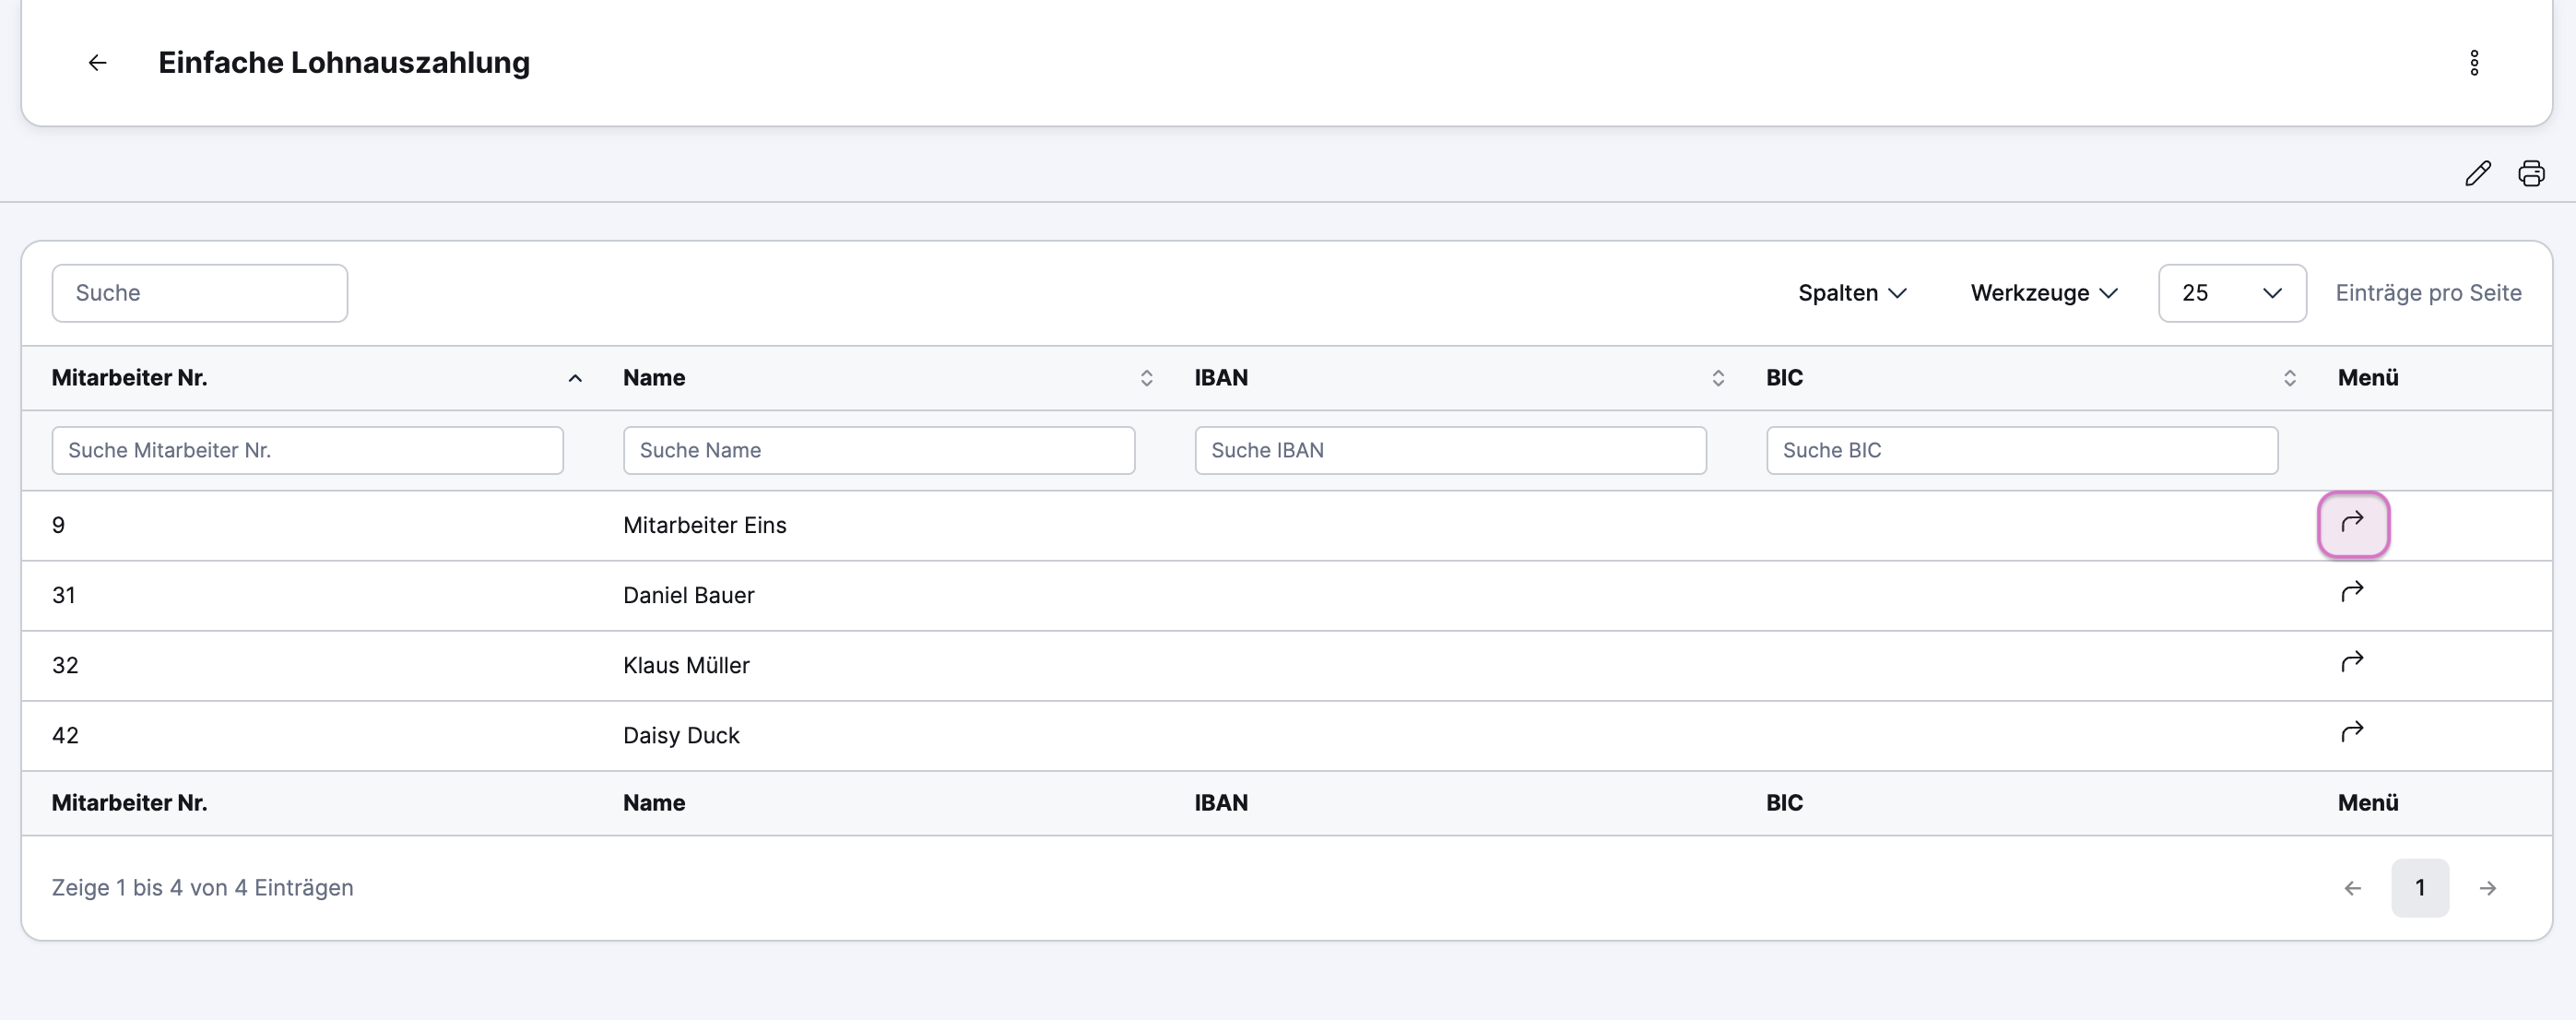The height and width of the screenshot is (1020, 2576).
Task: Open menu arrow for Daniel Bauer
Action: (2352, 593)
